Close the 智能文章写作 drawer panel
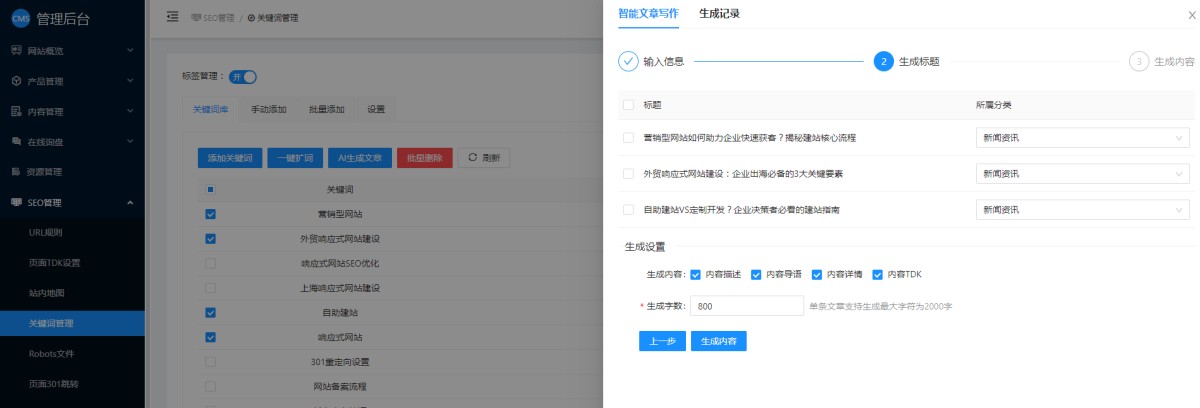 [1190, 15]
